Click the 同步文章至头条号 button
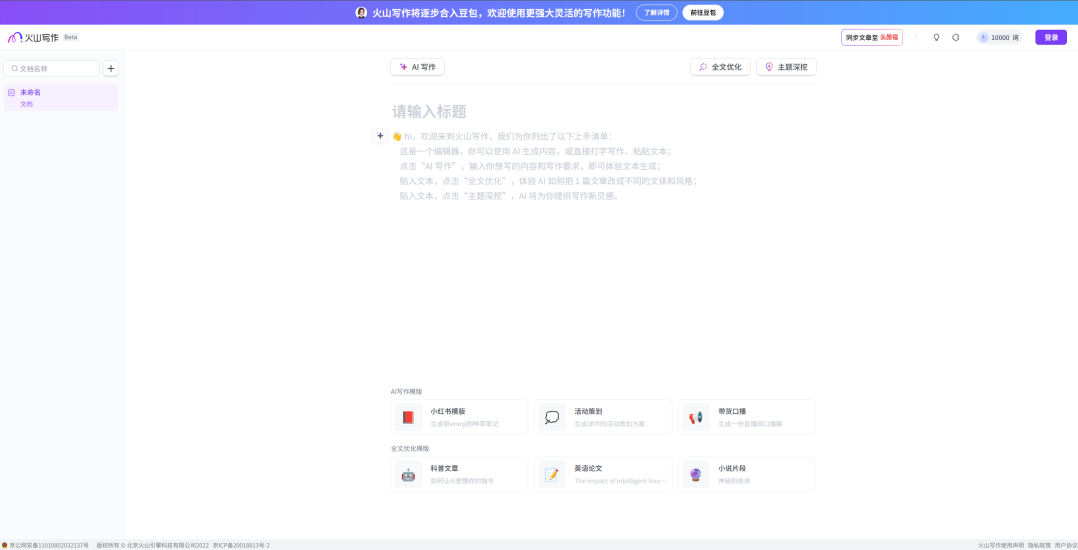1078x550 pixels. (872, 38)
